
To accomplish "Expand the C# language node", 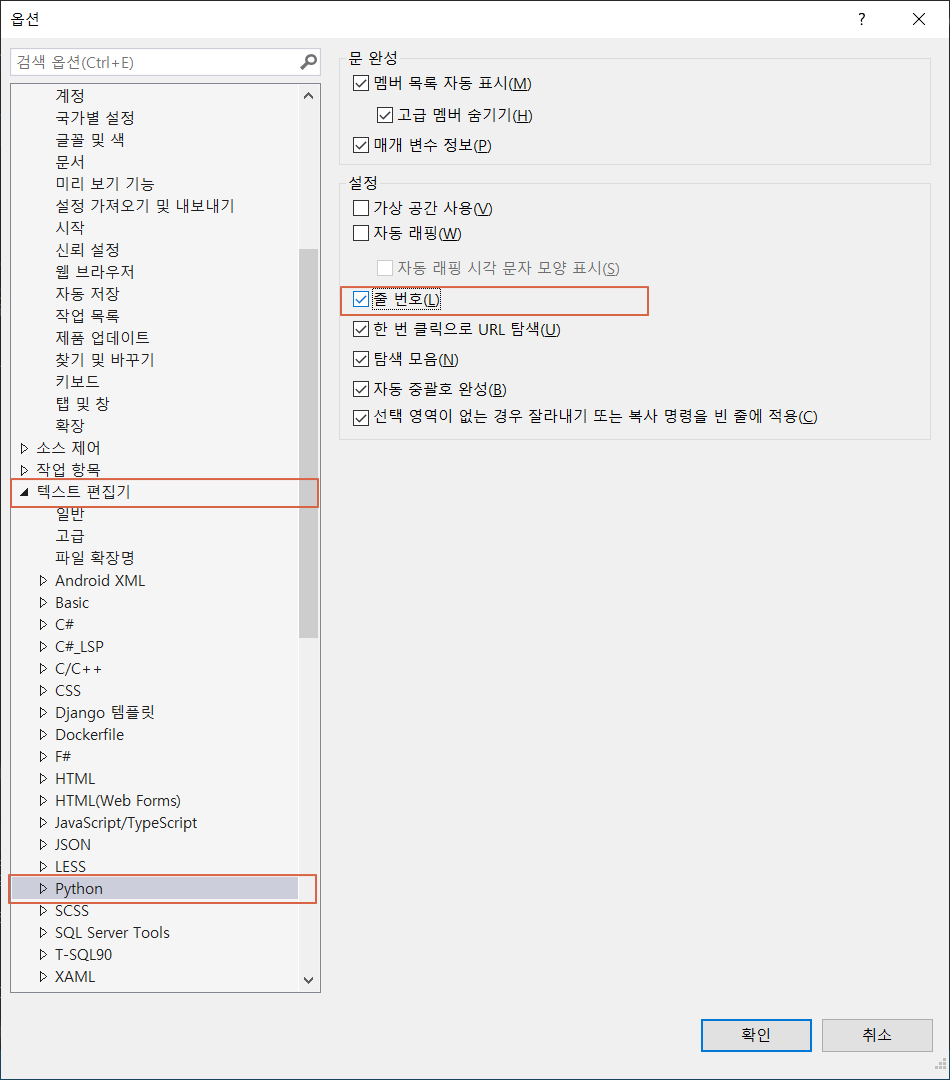I will (43, 625).
